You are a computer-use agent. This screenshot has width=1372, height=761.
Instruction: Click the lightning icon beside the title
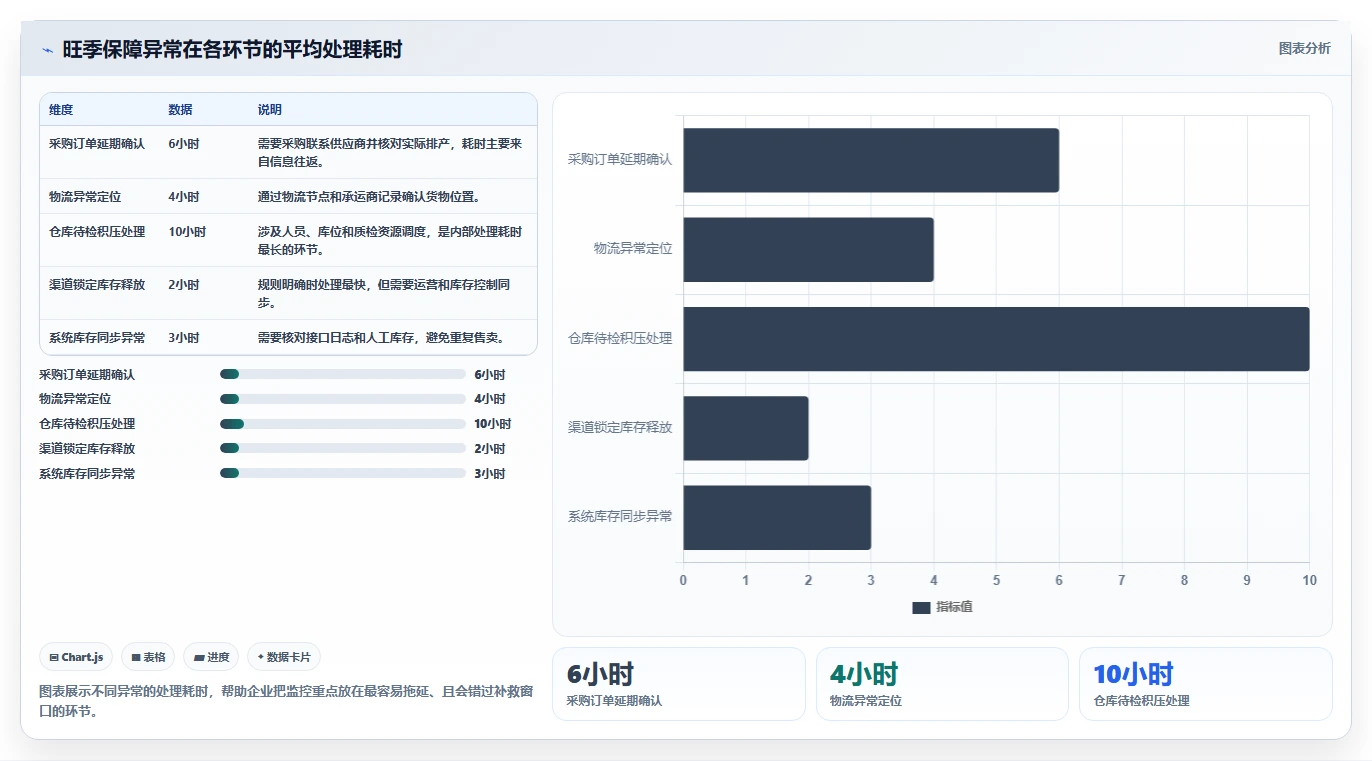(x=47, y=50)
